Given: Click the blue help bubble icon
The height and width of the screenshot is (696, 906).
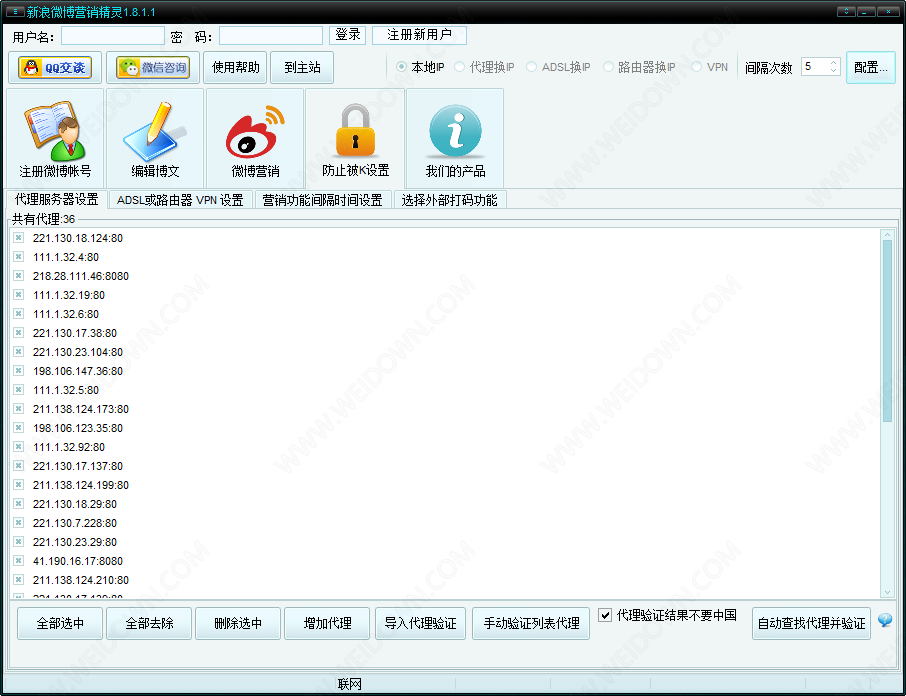Looking at the screenshot, I should tap(885, 620).
